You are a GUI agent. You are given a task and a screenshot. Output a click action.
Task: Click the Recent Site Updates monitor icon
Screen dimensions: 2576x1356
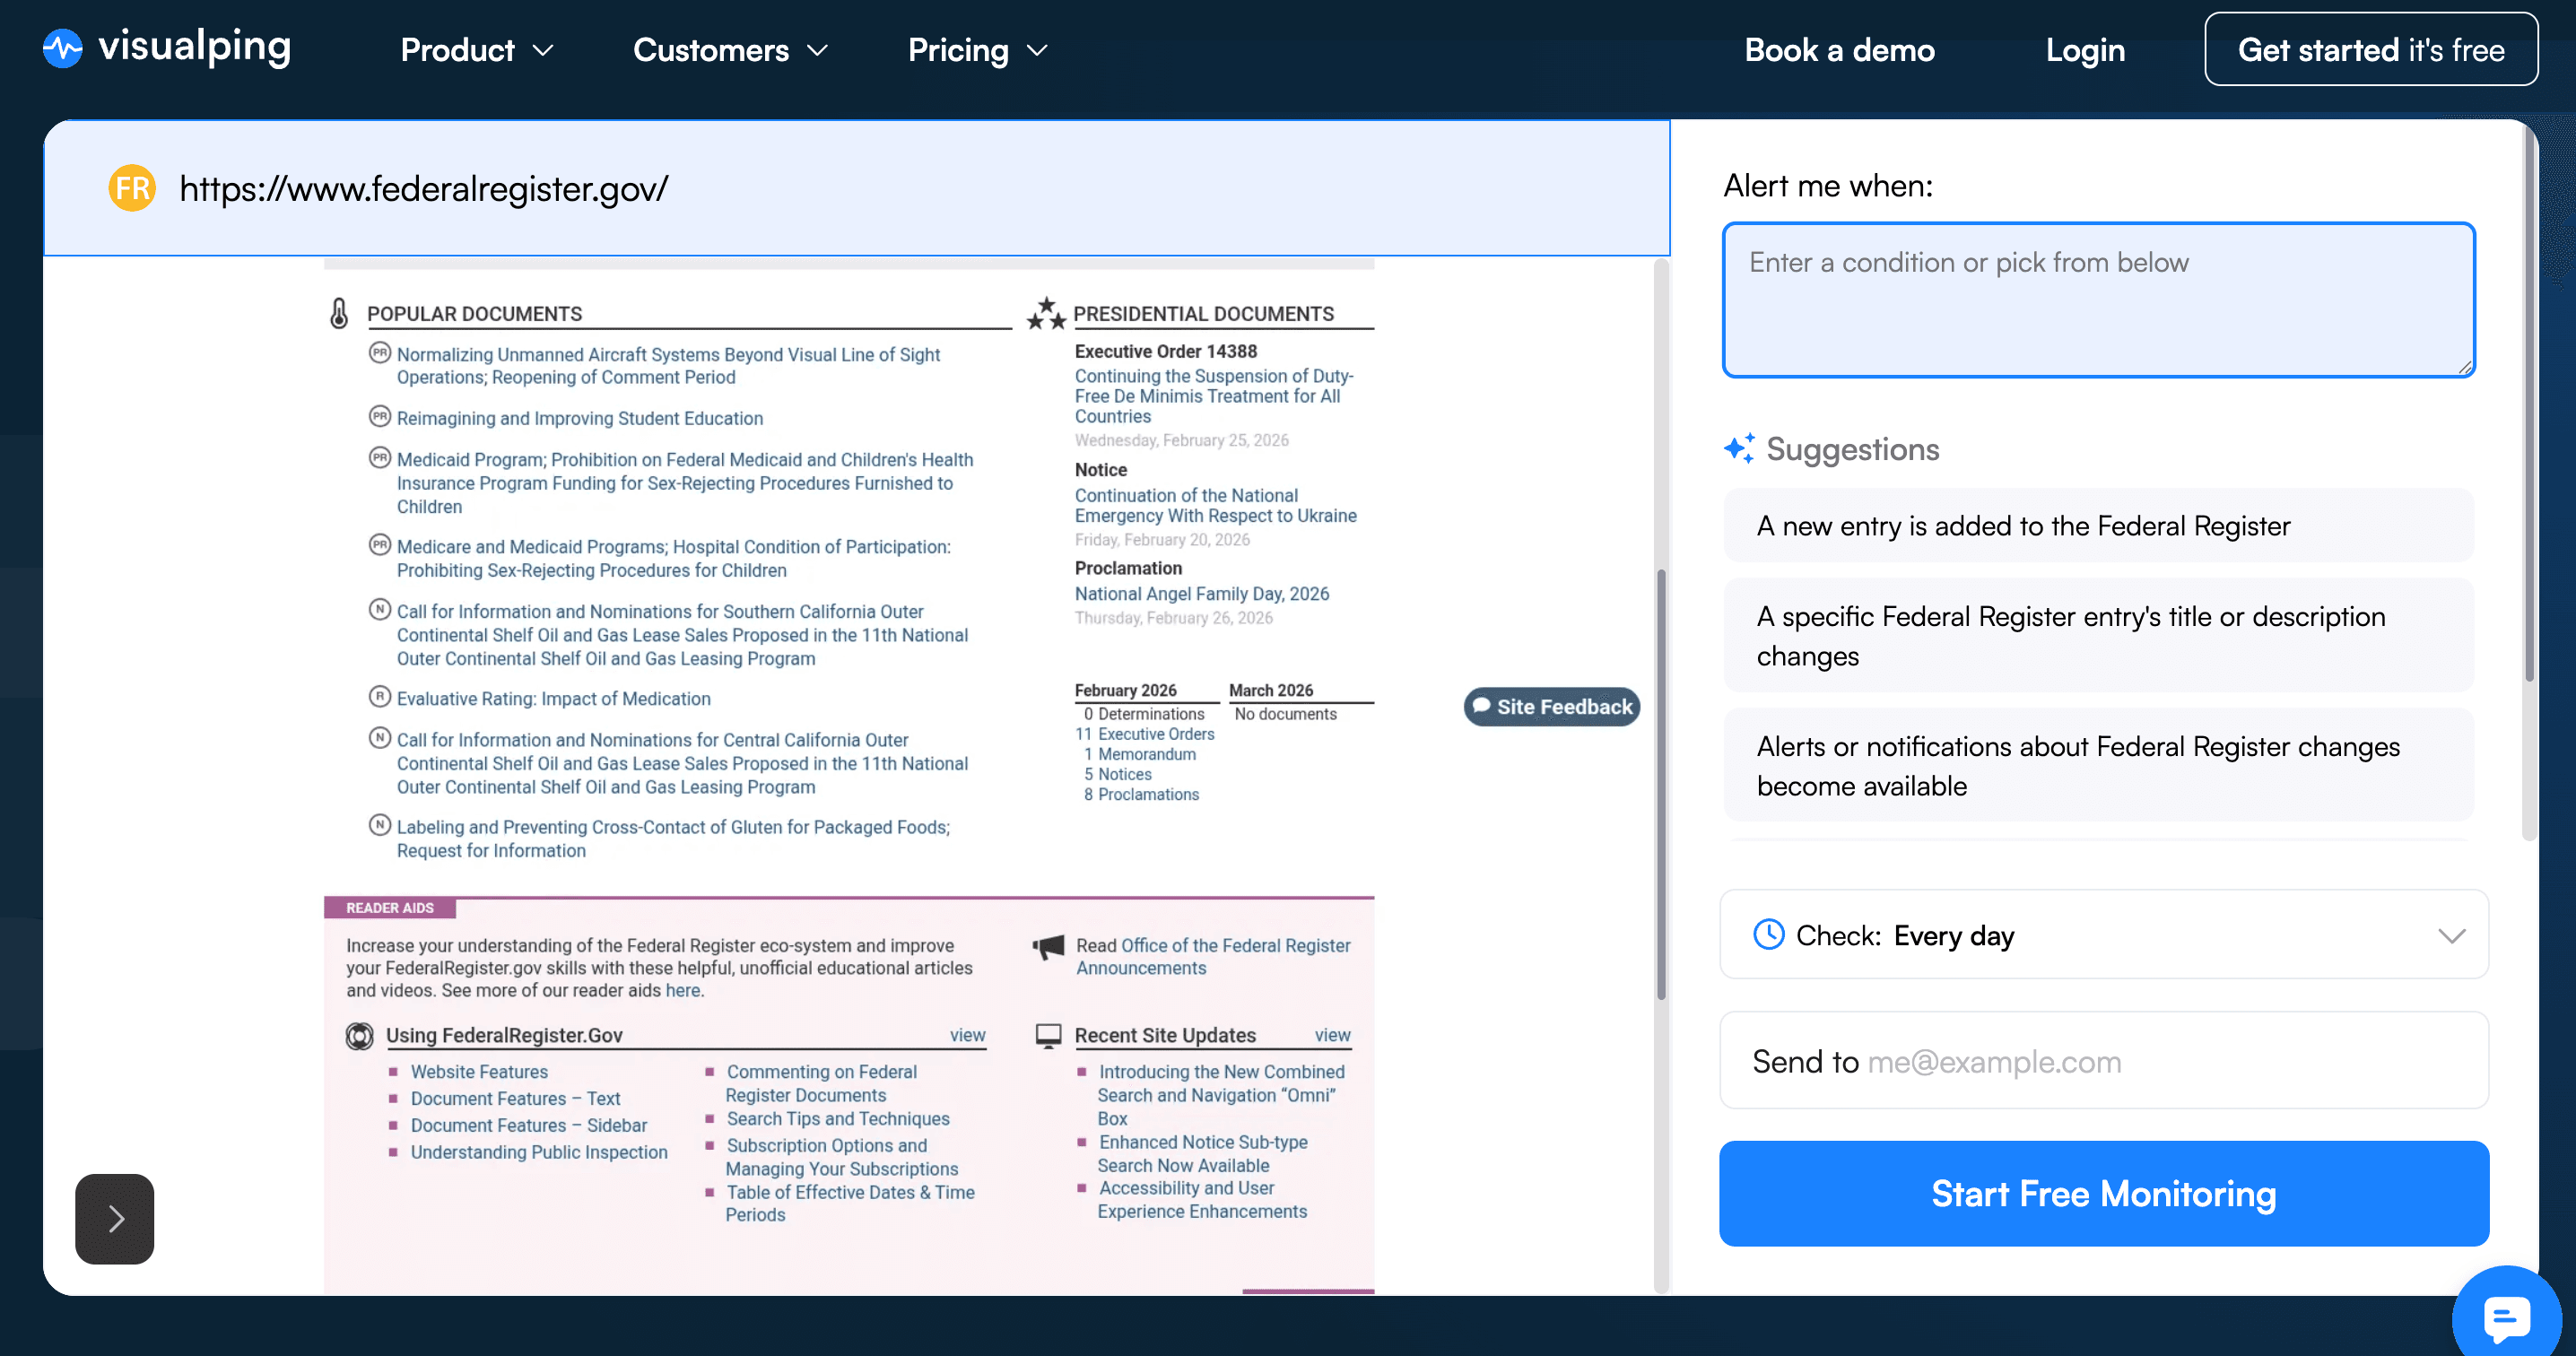pos(1048,1035)
